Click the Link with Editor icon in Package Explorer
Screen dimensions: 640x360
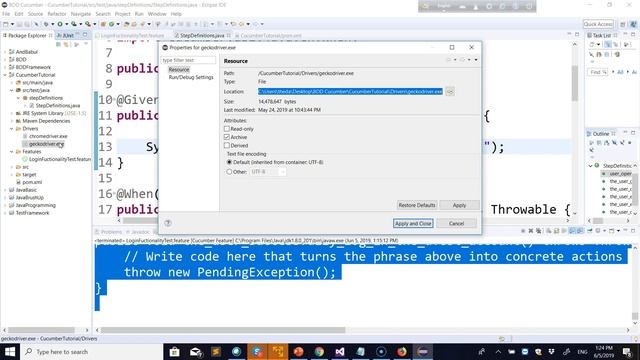66,44
